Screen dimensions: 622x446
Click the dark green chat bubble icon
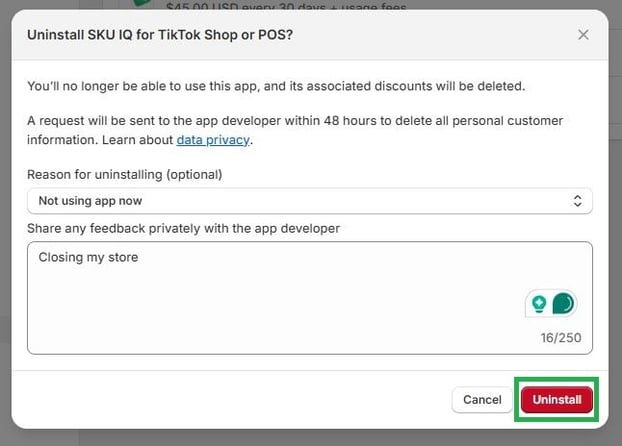tap(563, 304)
